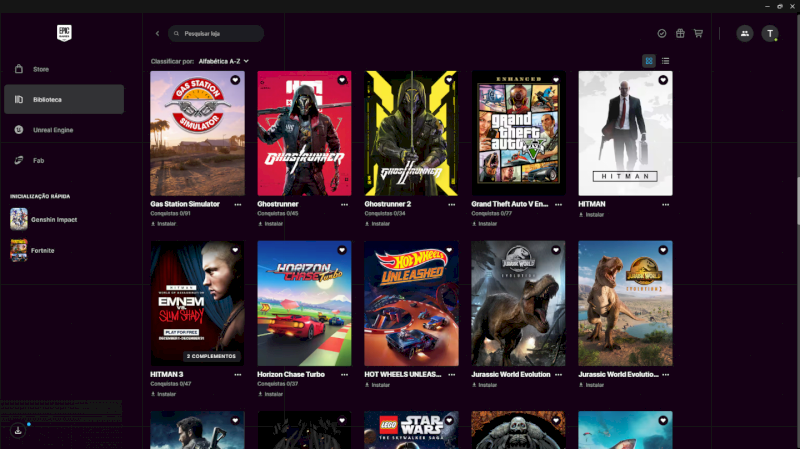Navigate to Store in the sidebar
Viewport: 800px width, 449px height.
[x=41, y=69]
